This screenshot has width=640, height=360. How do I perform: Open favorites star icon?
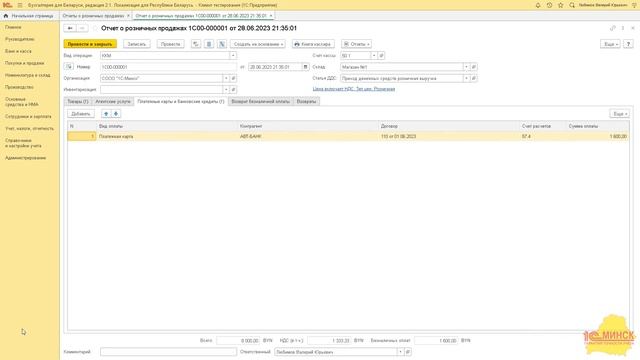tap(561, 5)
